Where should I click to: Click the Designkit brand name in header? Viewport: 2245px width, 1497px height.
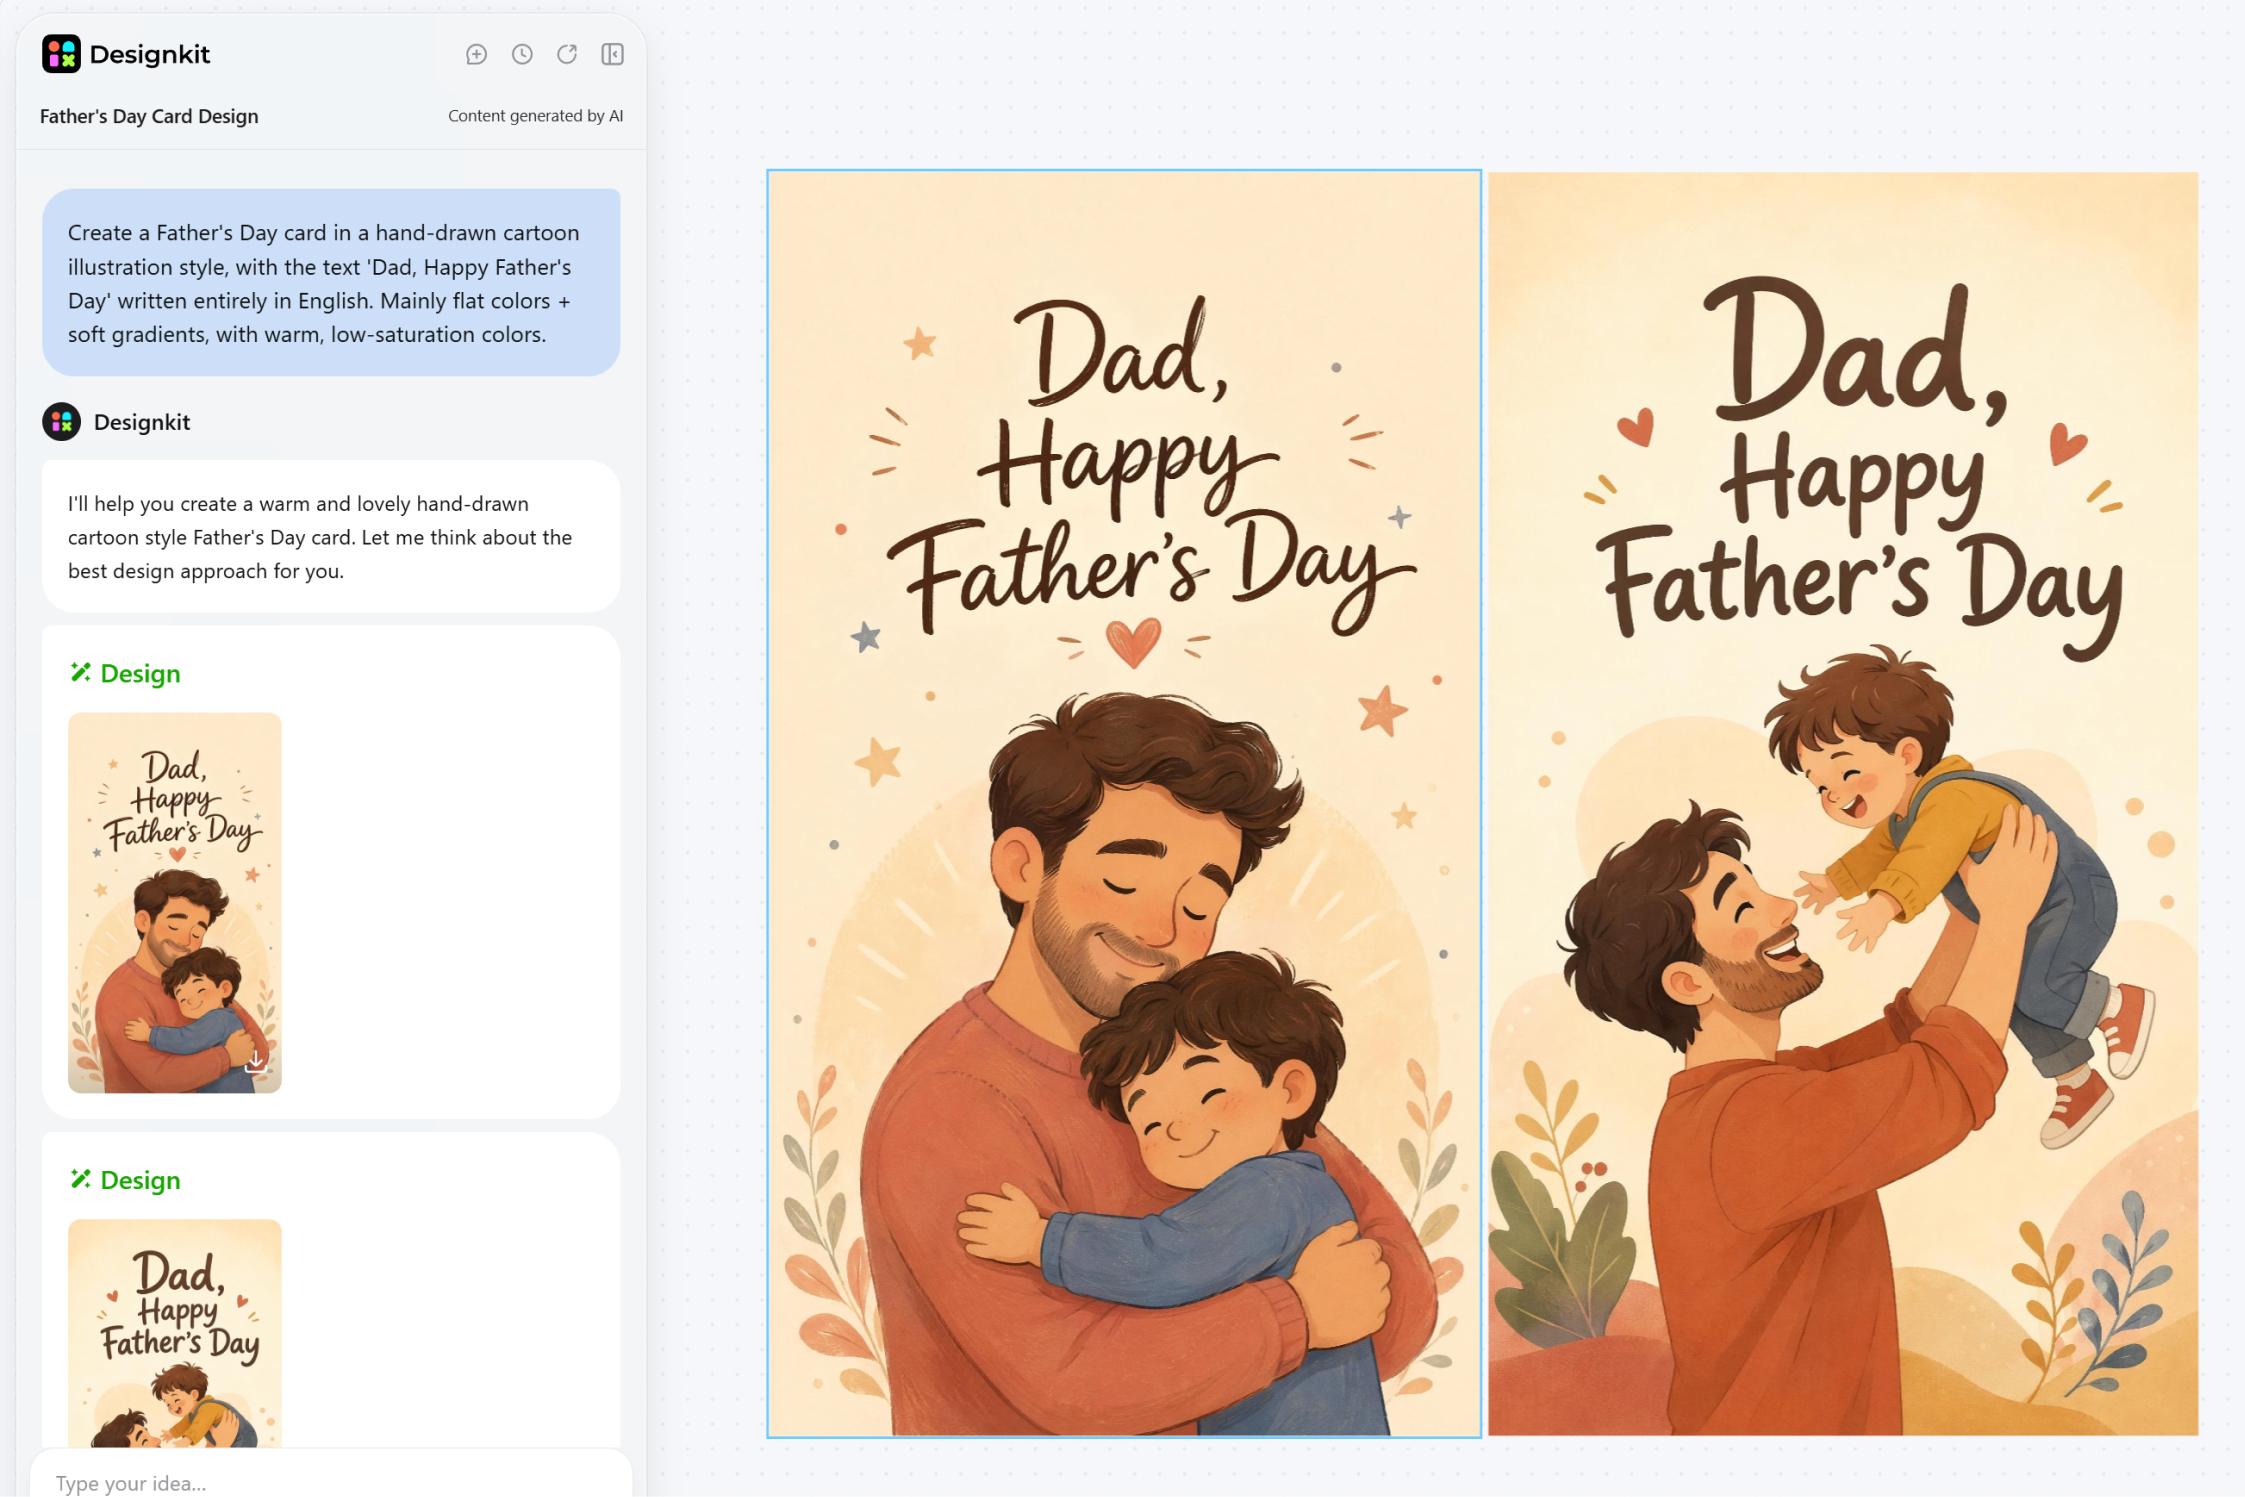150,55
